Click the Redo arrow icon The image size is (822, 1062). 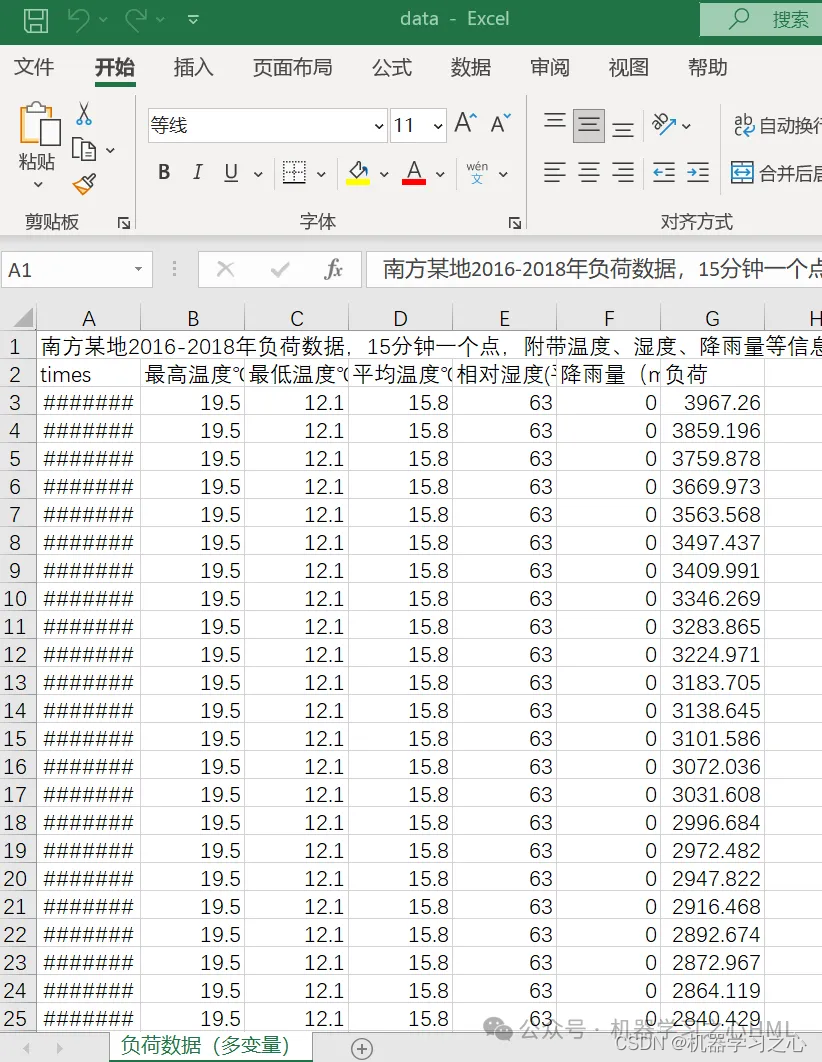tap(136, 20)
